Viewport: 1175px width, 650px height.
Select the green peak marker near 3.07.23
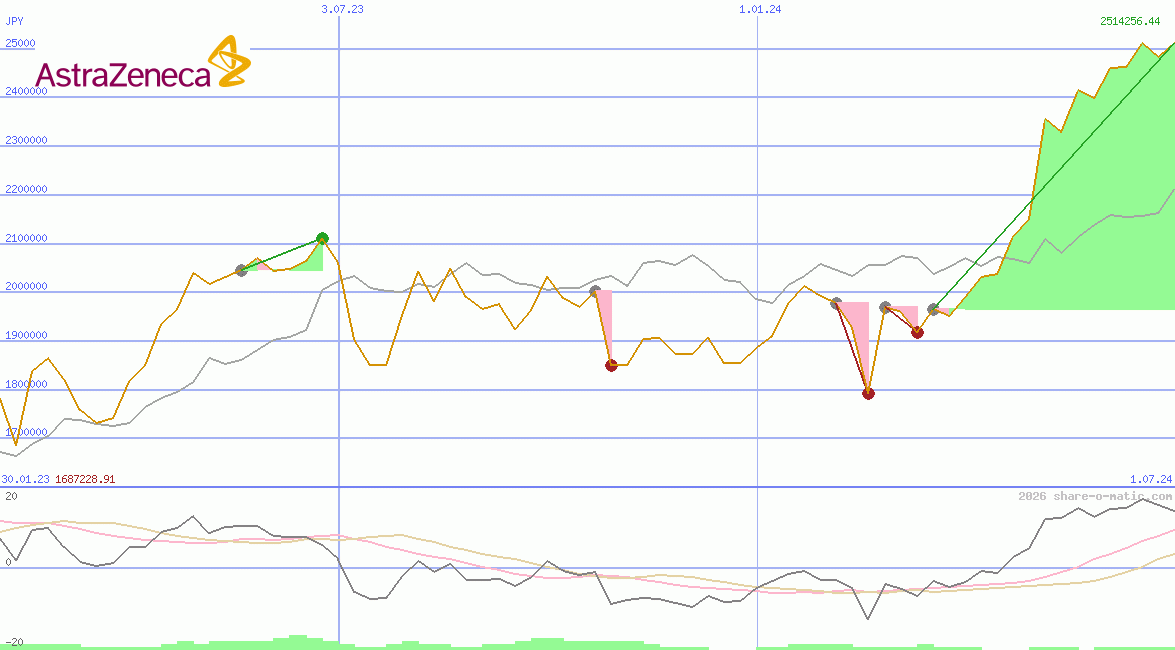click(322, 238)
